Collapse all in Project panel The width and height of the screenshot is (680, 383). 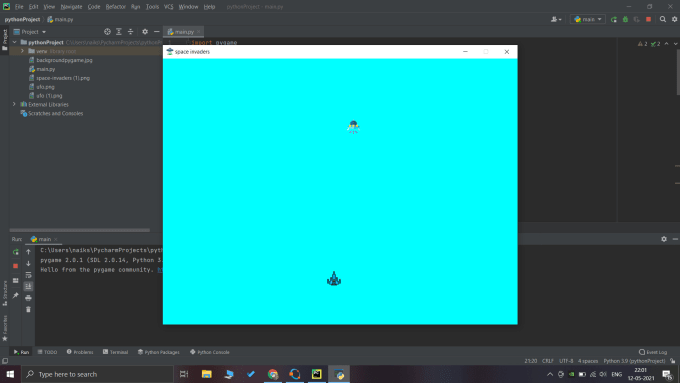[131, 32]
